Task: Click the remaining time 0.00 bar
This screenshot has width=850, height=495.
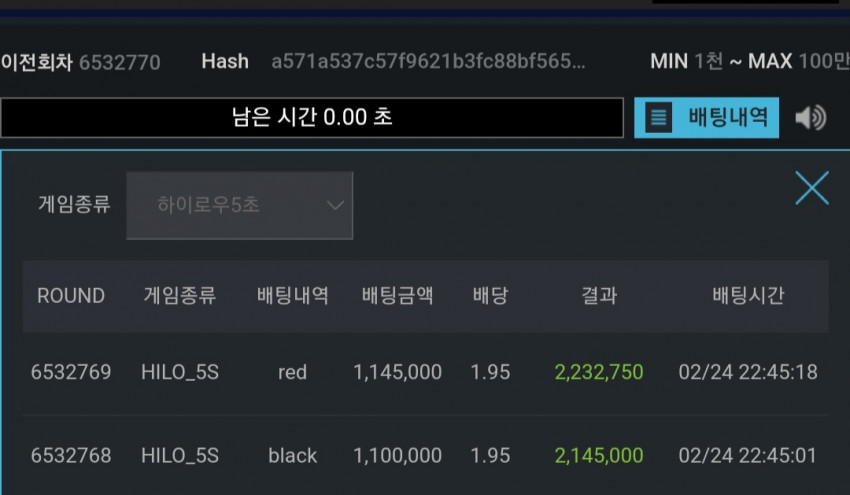Action: pos(312,118)
